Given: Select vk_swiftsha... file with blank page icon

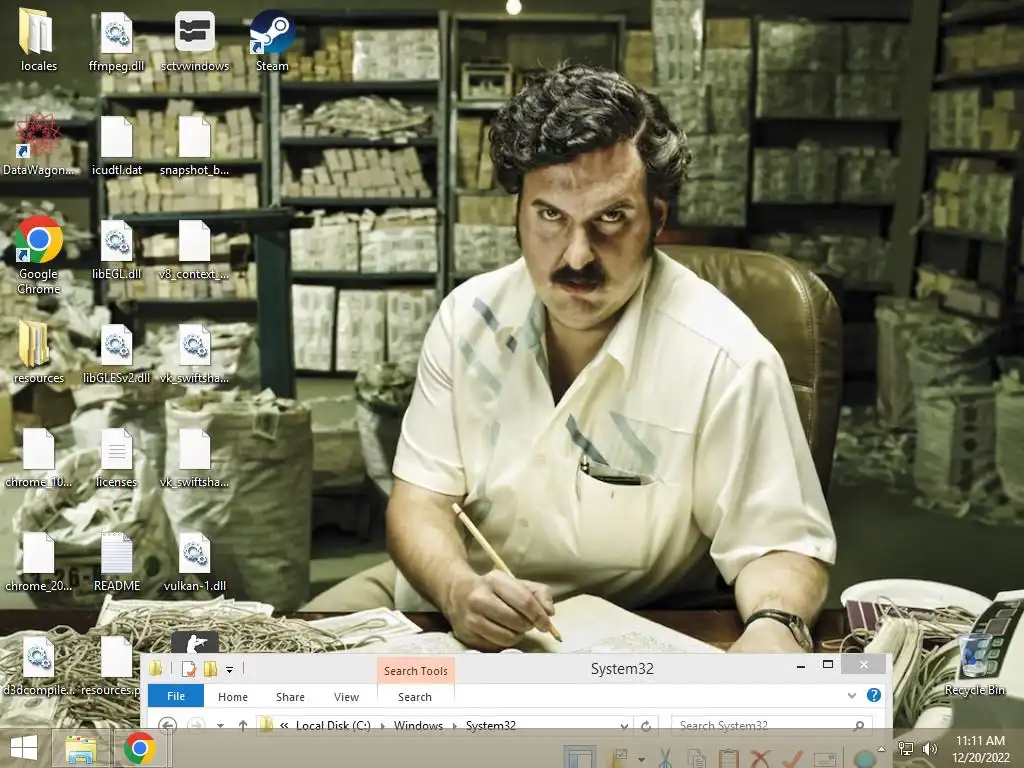Looking at the screenshot, I should point(195,457).
